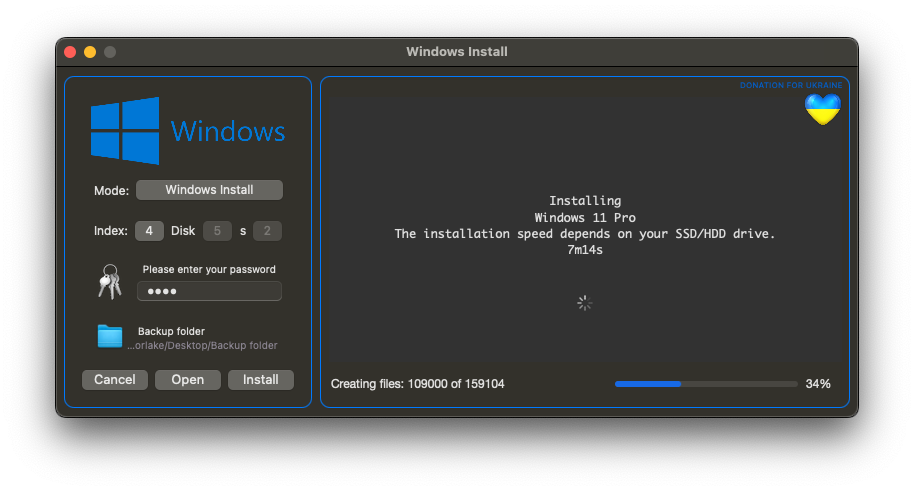
Task: Click the 'Backup folder' label
Action: click(171, 331)
